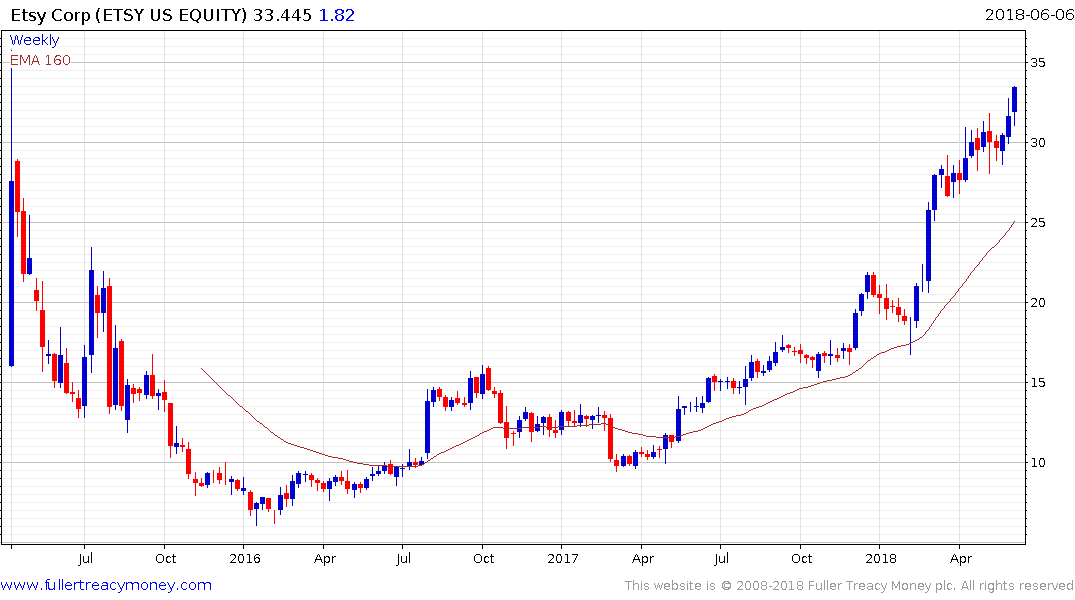Select the first 'Jul' label on the time axis
Image resolution: width=1075 pixels, height=600 pixels.
86,558
